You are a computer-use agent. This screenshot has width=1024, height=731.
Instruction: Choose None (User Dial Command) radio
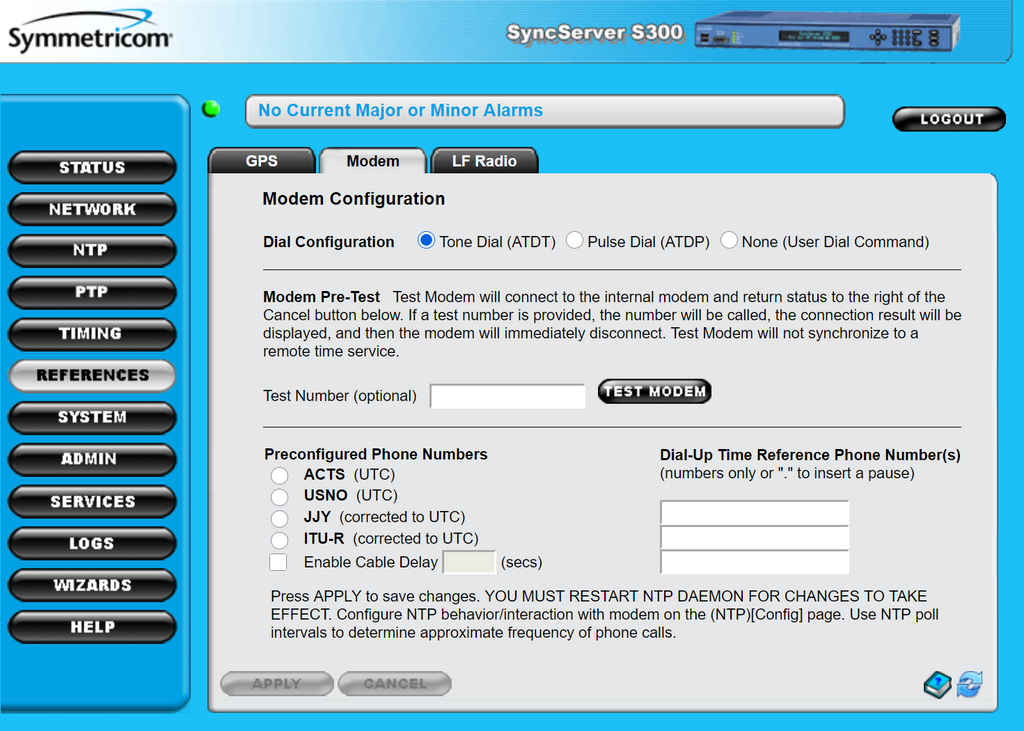click(x=729, y=241)
